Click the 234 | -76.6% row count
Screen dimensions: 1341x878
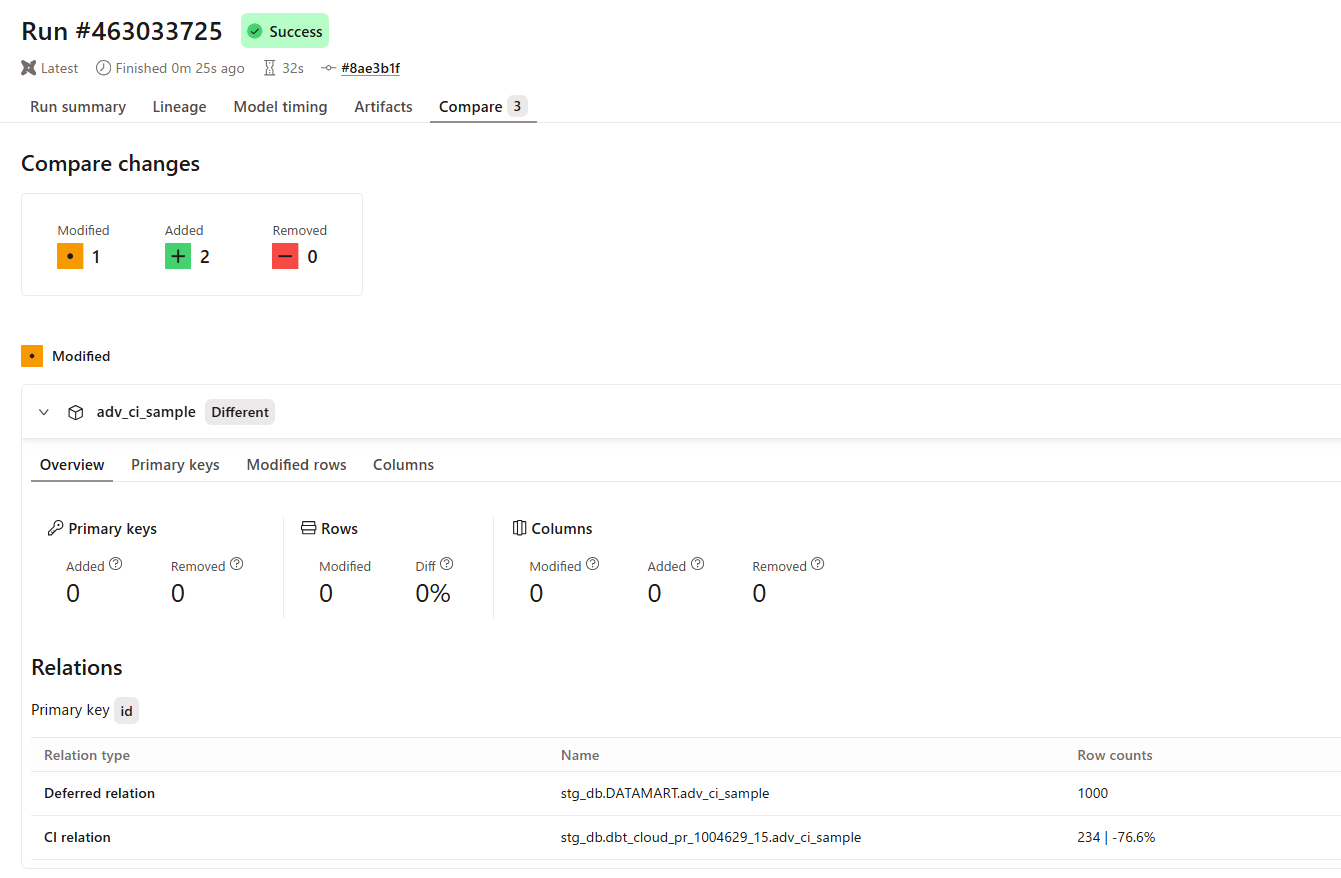tap(1116, 837)
